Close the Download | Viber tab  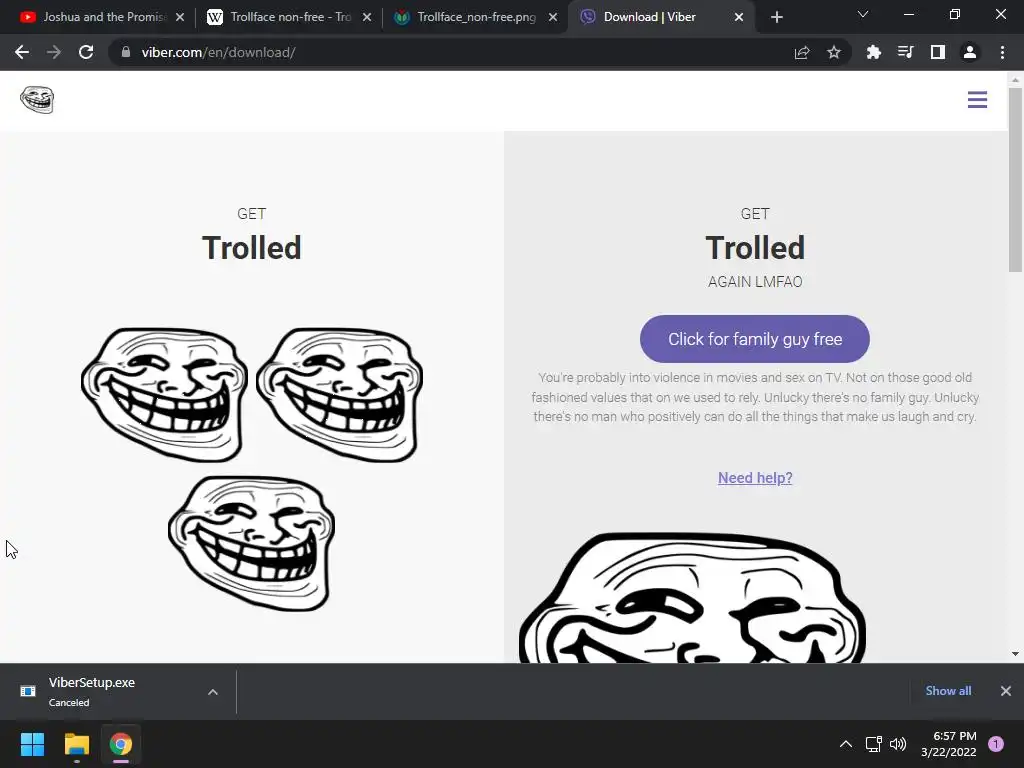coord(739,17)
